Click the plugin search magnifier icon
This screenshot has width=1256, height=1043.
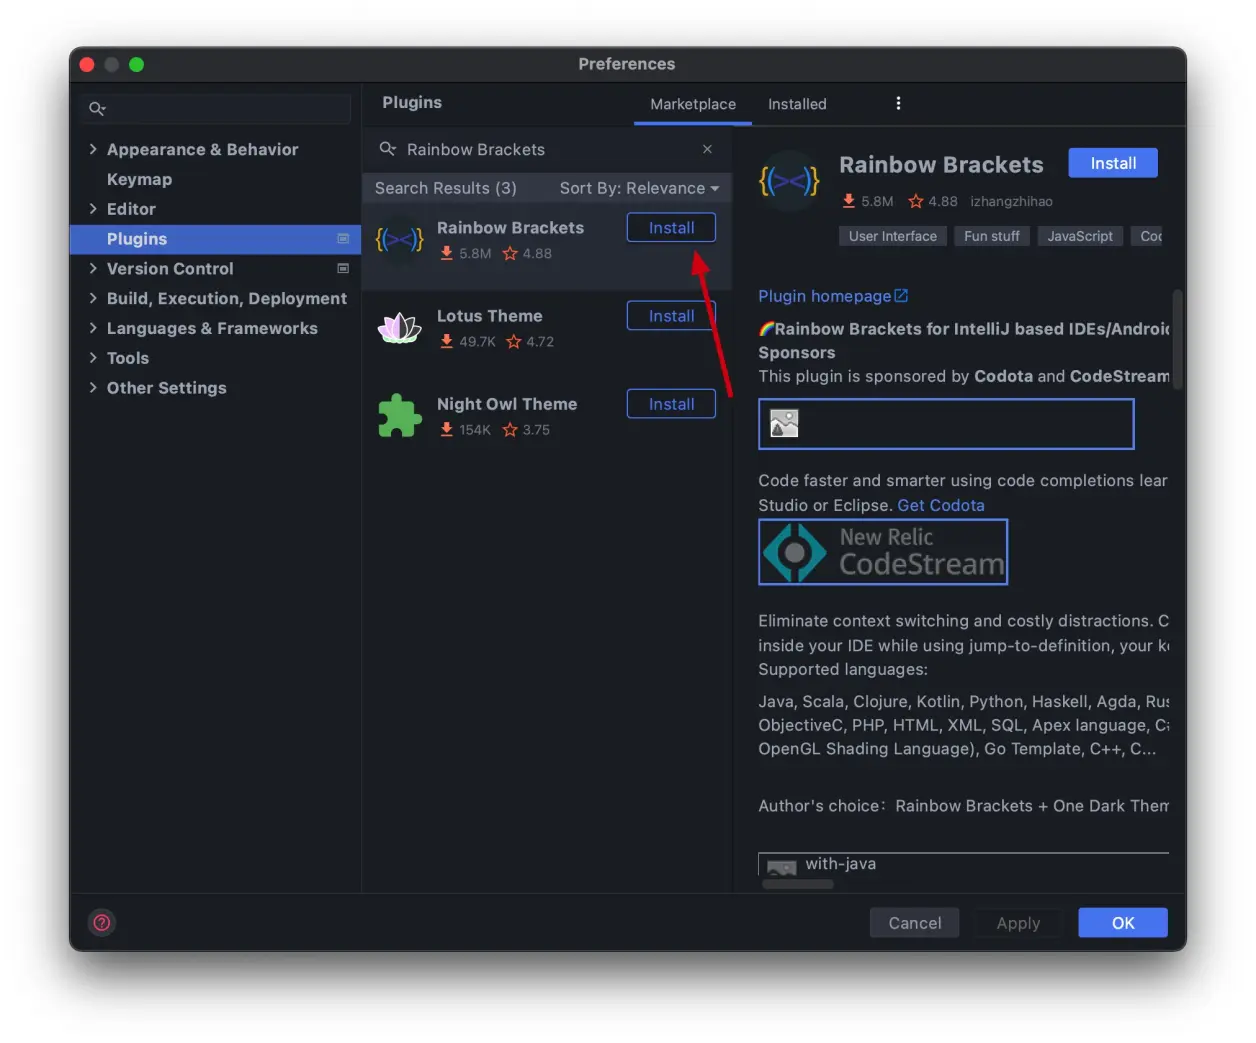click(x=388, y=149)
